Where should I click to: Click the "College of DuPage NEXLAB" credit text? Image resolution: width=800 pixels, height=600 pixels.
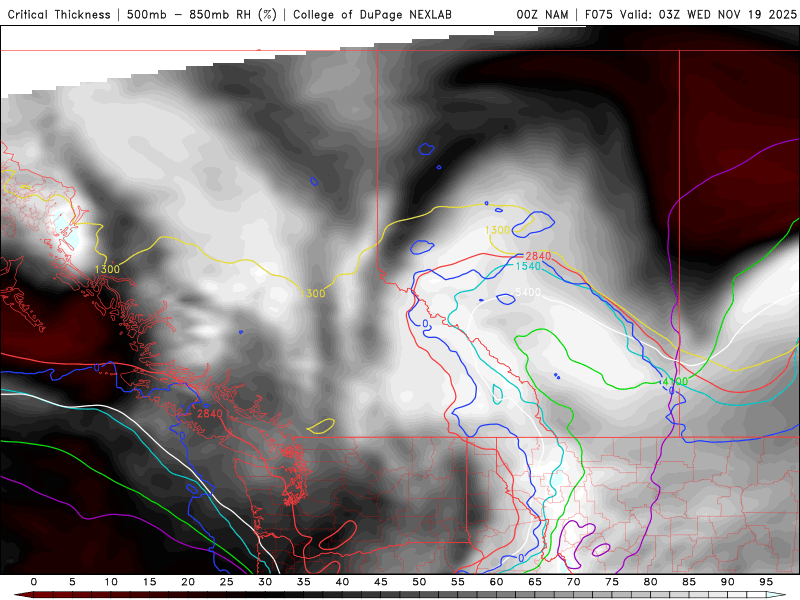pyautogui.click(x=372, y=15)
